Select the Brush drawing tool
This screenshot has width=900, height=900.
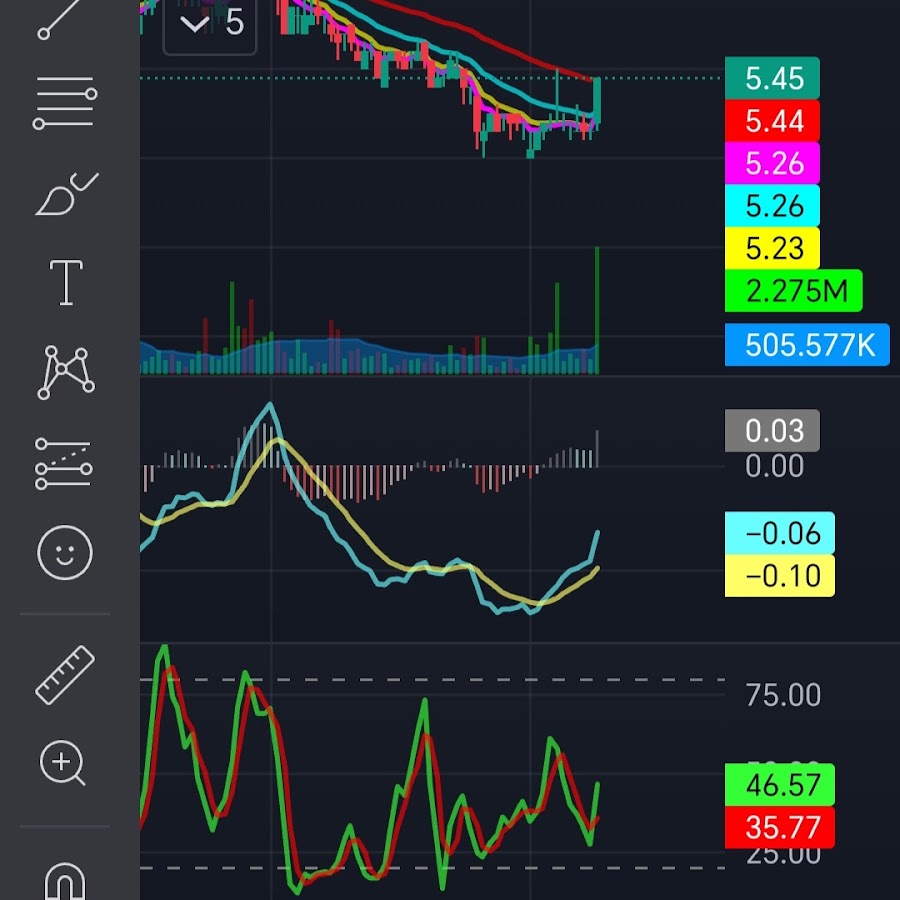(66, 194)
